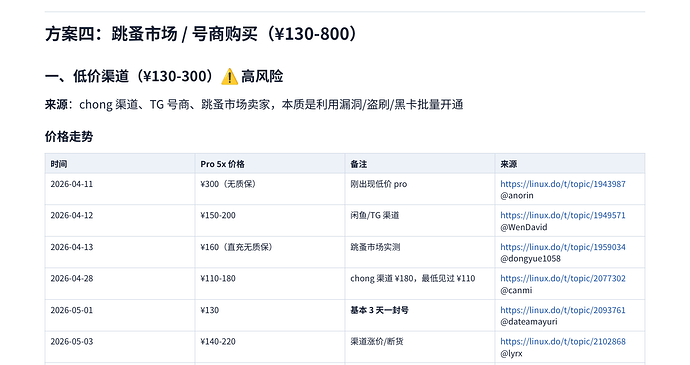Click the note 跳蚤市场实测
This screenshot has height=365, width=690.
point(375,247)
